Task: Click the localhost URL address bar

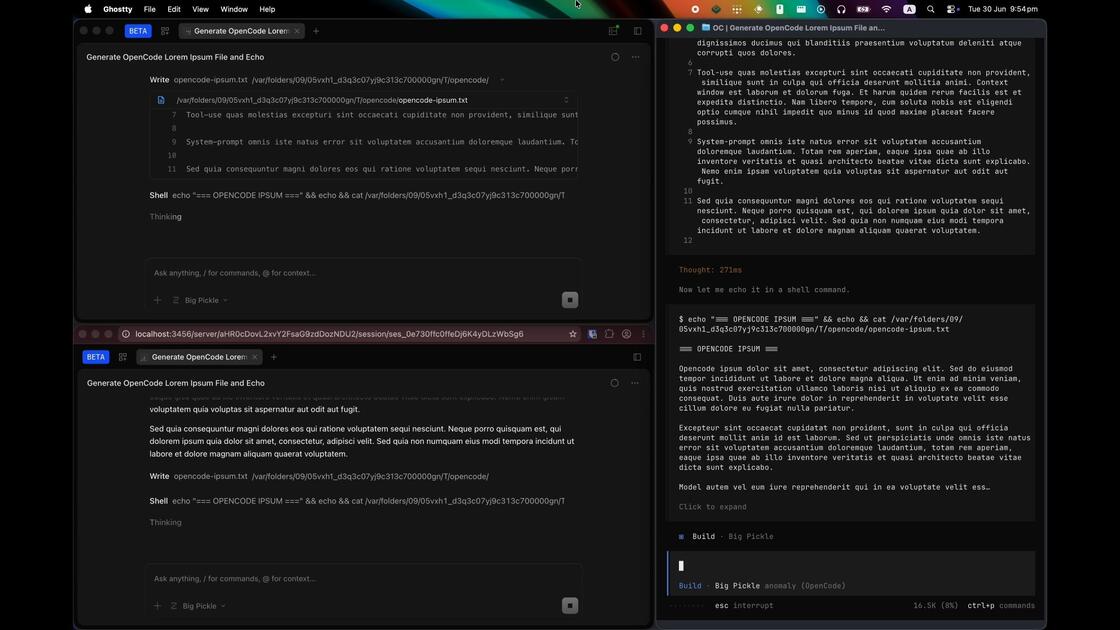Action: [x=329, y=334]
